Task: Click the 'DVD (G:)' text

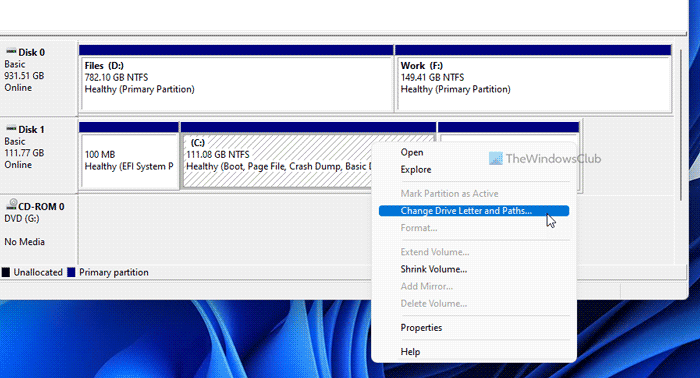Action: [22, 218]
